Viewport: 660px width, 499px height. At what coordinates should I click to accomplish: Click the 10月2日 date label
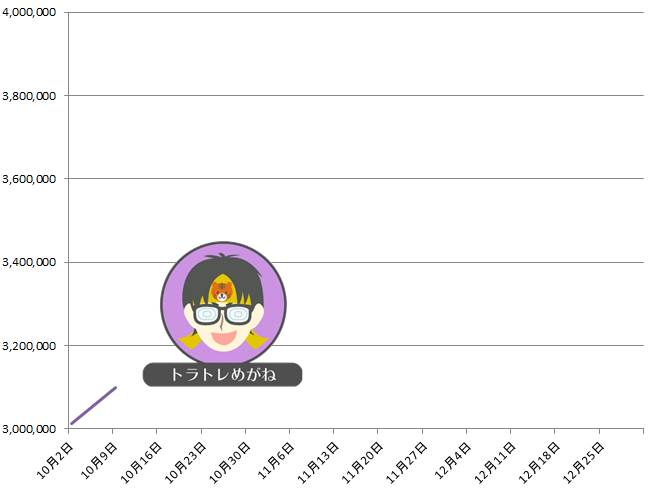coord(55,461)
